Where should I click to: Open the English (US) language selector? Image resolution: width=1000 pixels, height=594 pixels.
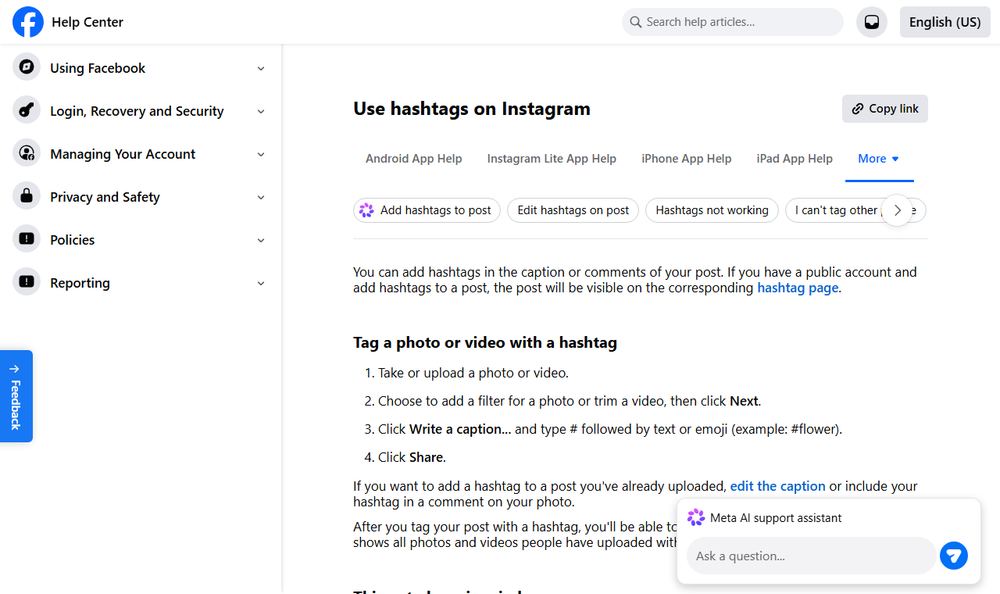(x=945, y=22)
